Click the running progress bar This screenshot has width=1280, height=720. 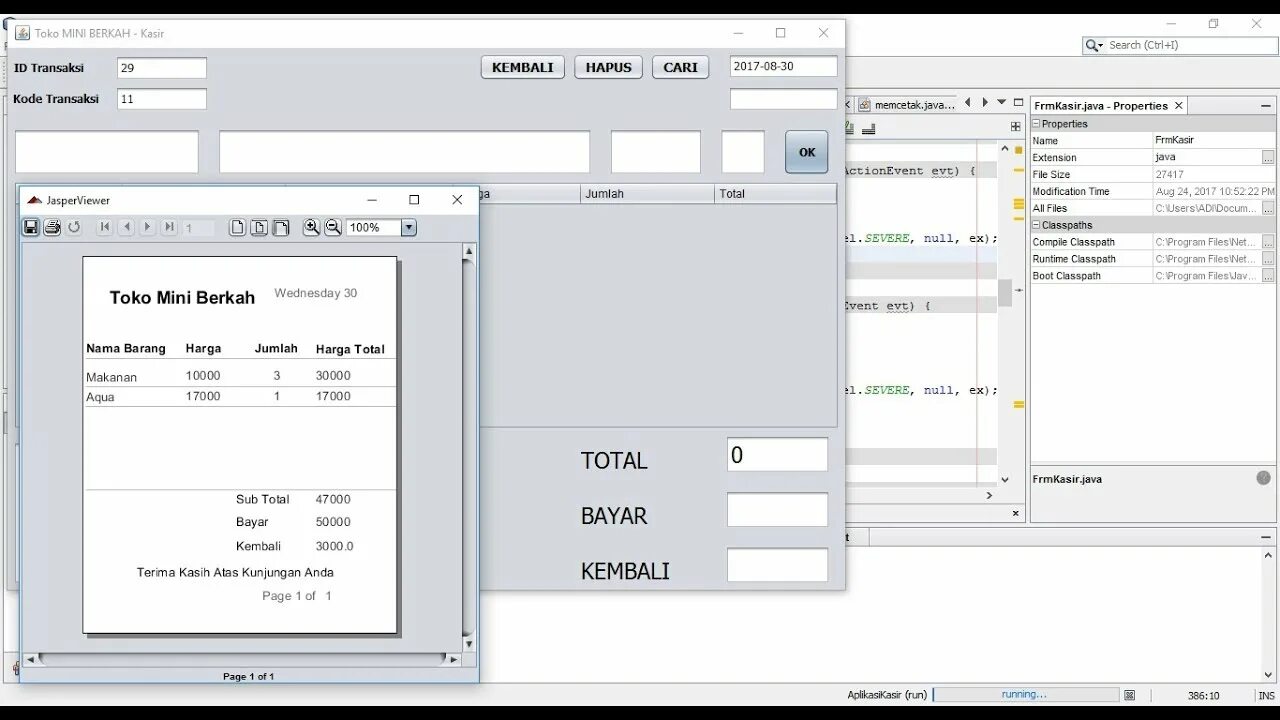tap(1026, 694)
